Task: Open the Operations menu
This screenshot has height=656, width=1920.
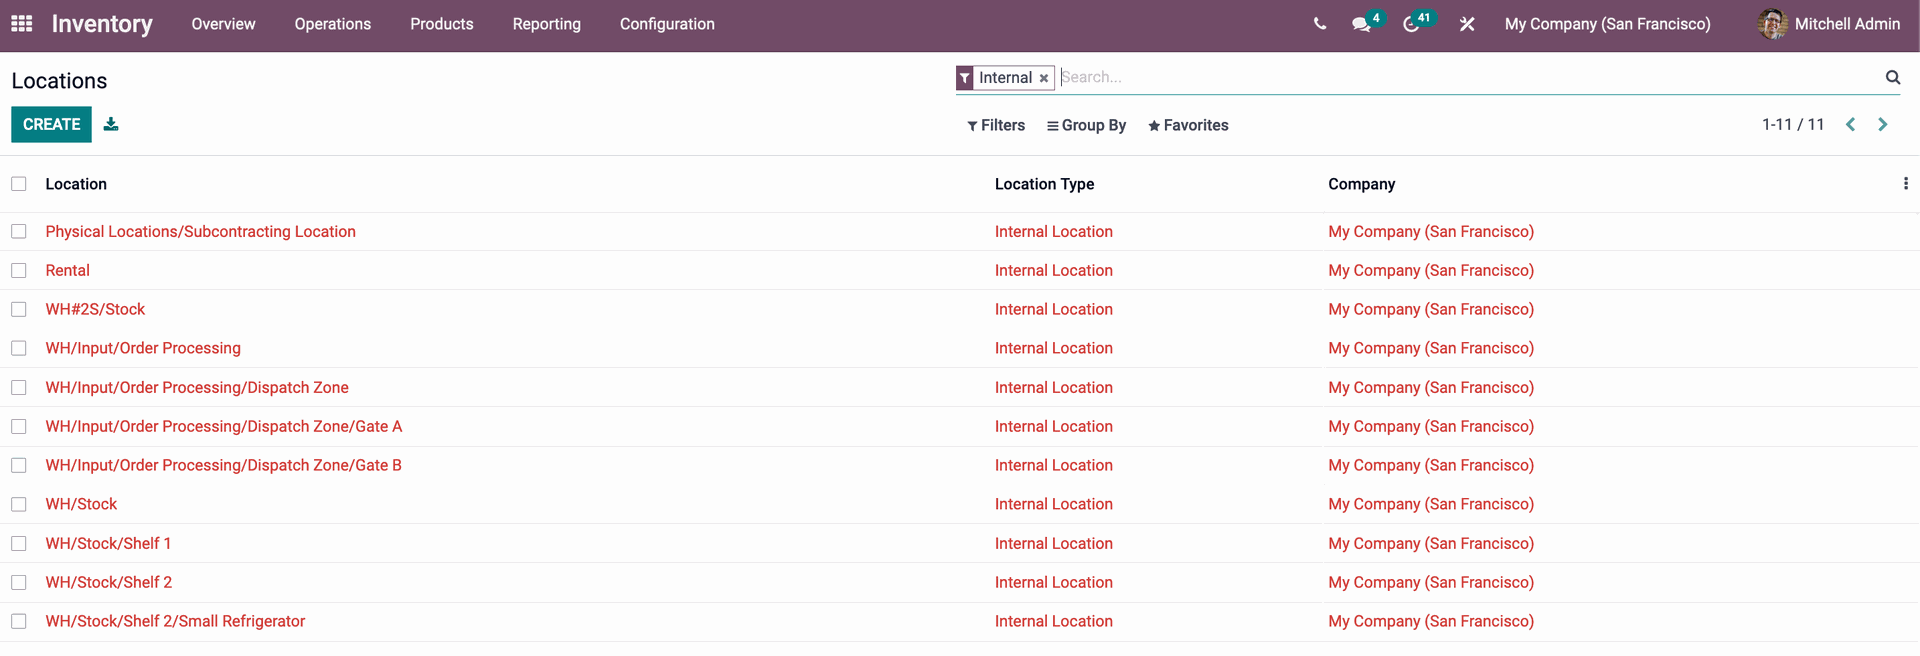Action: point(333,24)
